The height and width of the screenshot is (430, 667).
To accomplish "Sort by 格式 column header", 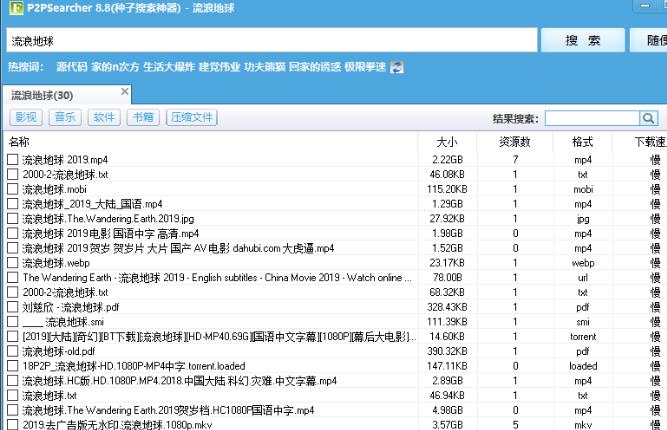I will click(x=582, y=142).
